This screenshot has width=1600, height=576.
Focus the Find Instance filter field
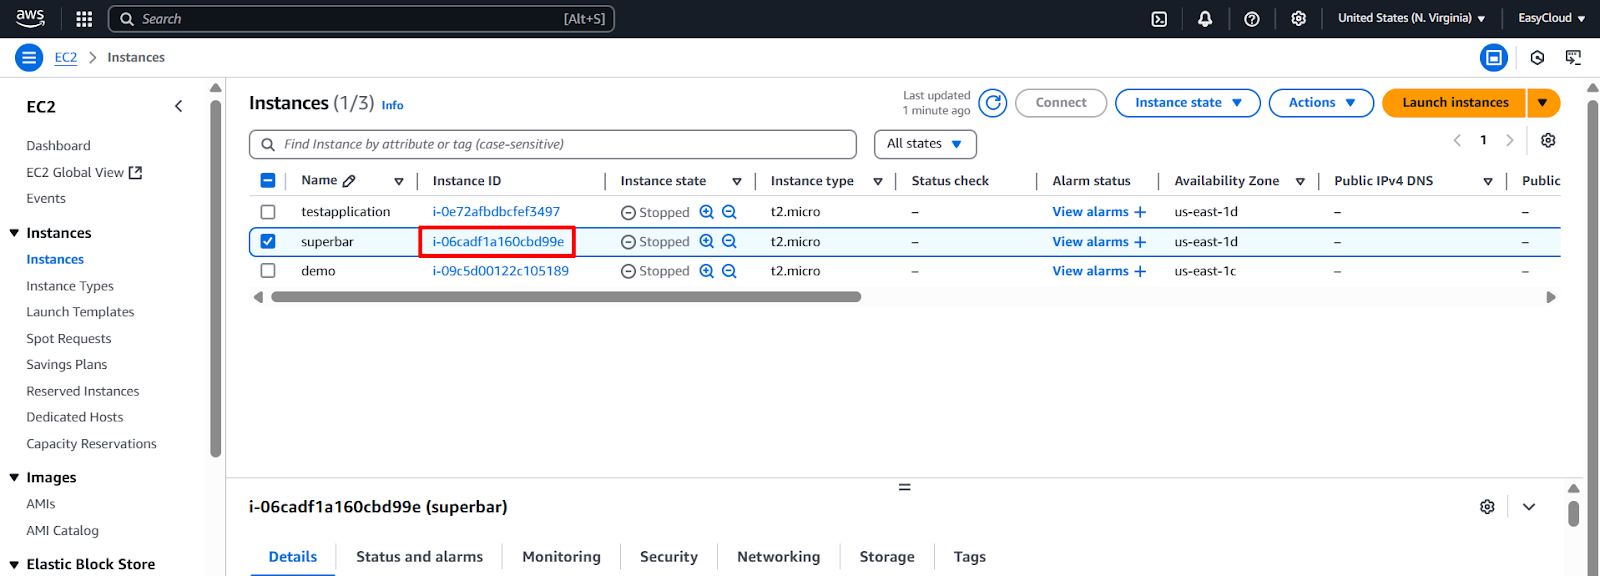coord(553,144)
